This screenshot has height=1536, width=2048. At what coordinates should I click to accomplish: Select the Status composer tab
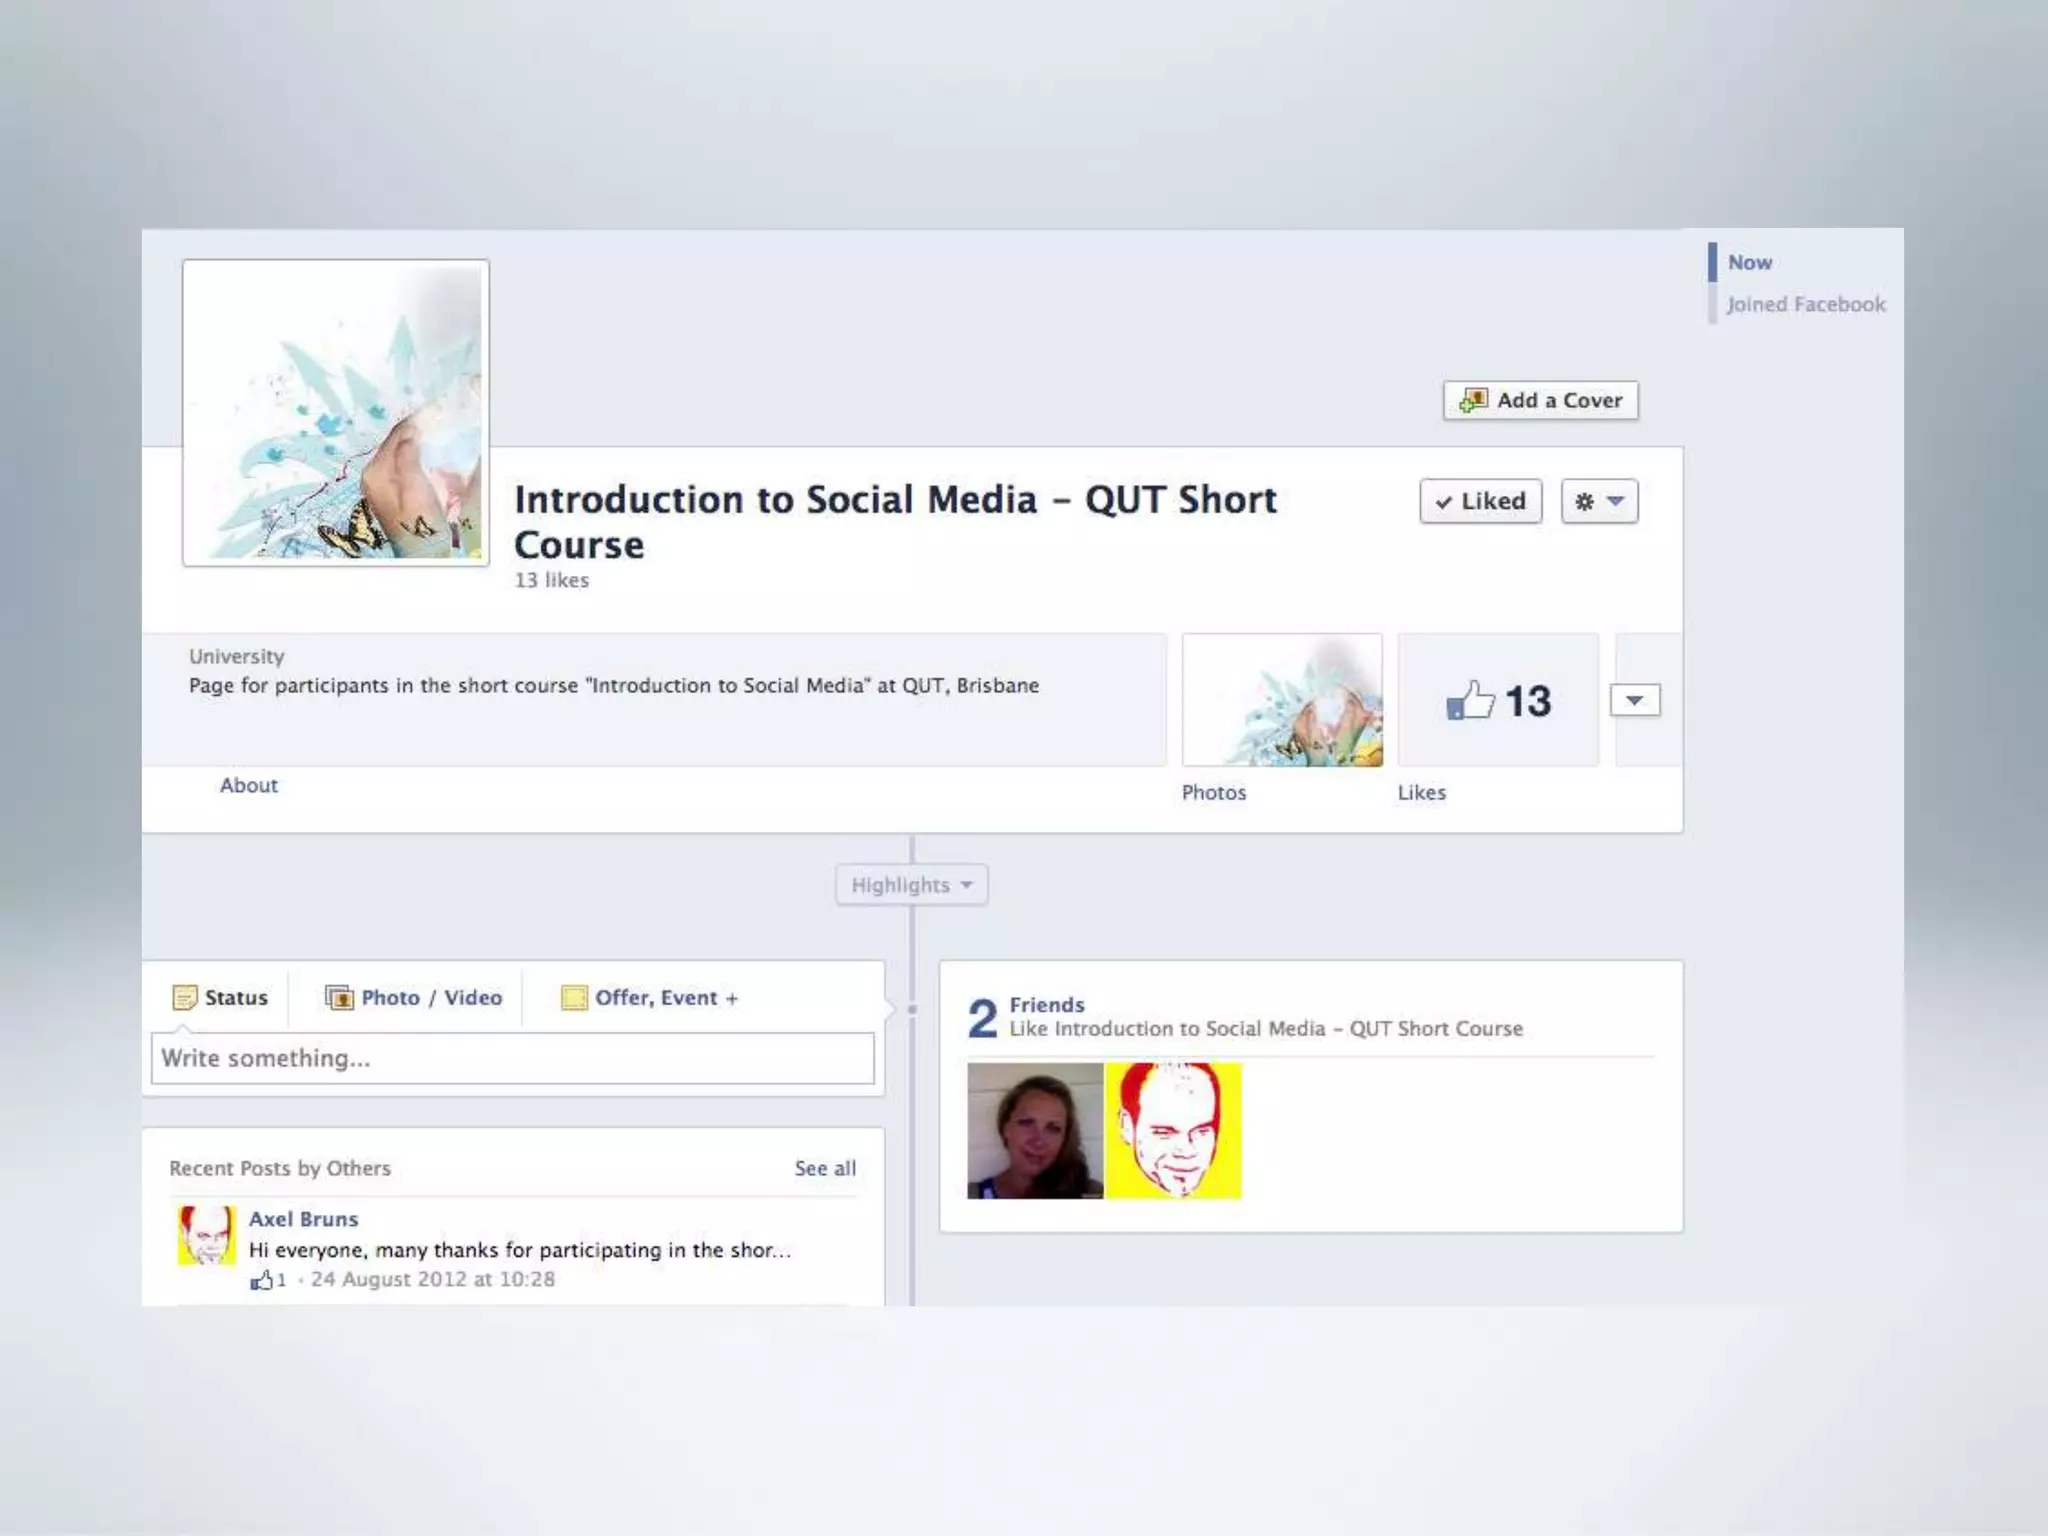(235, 998)
